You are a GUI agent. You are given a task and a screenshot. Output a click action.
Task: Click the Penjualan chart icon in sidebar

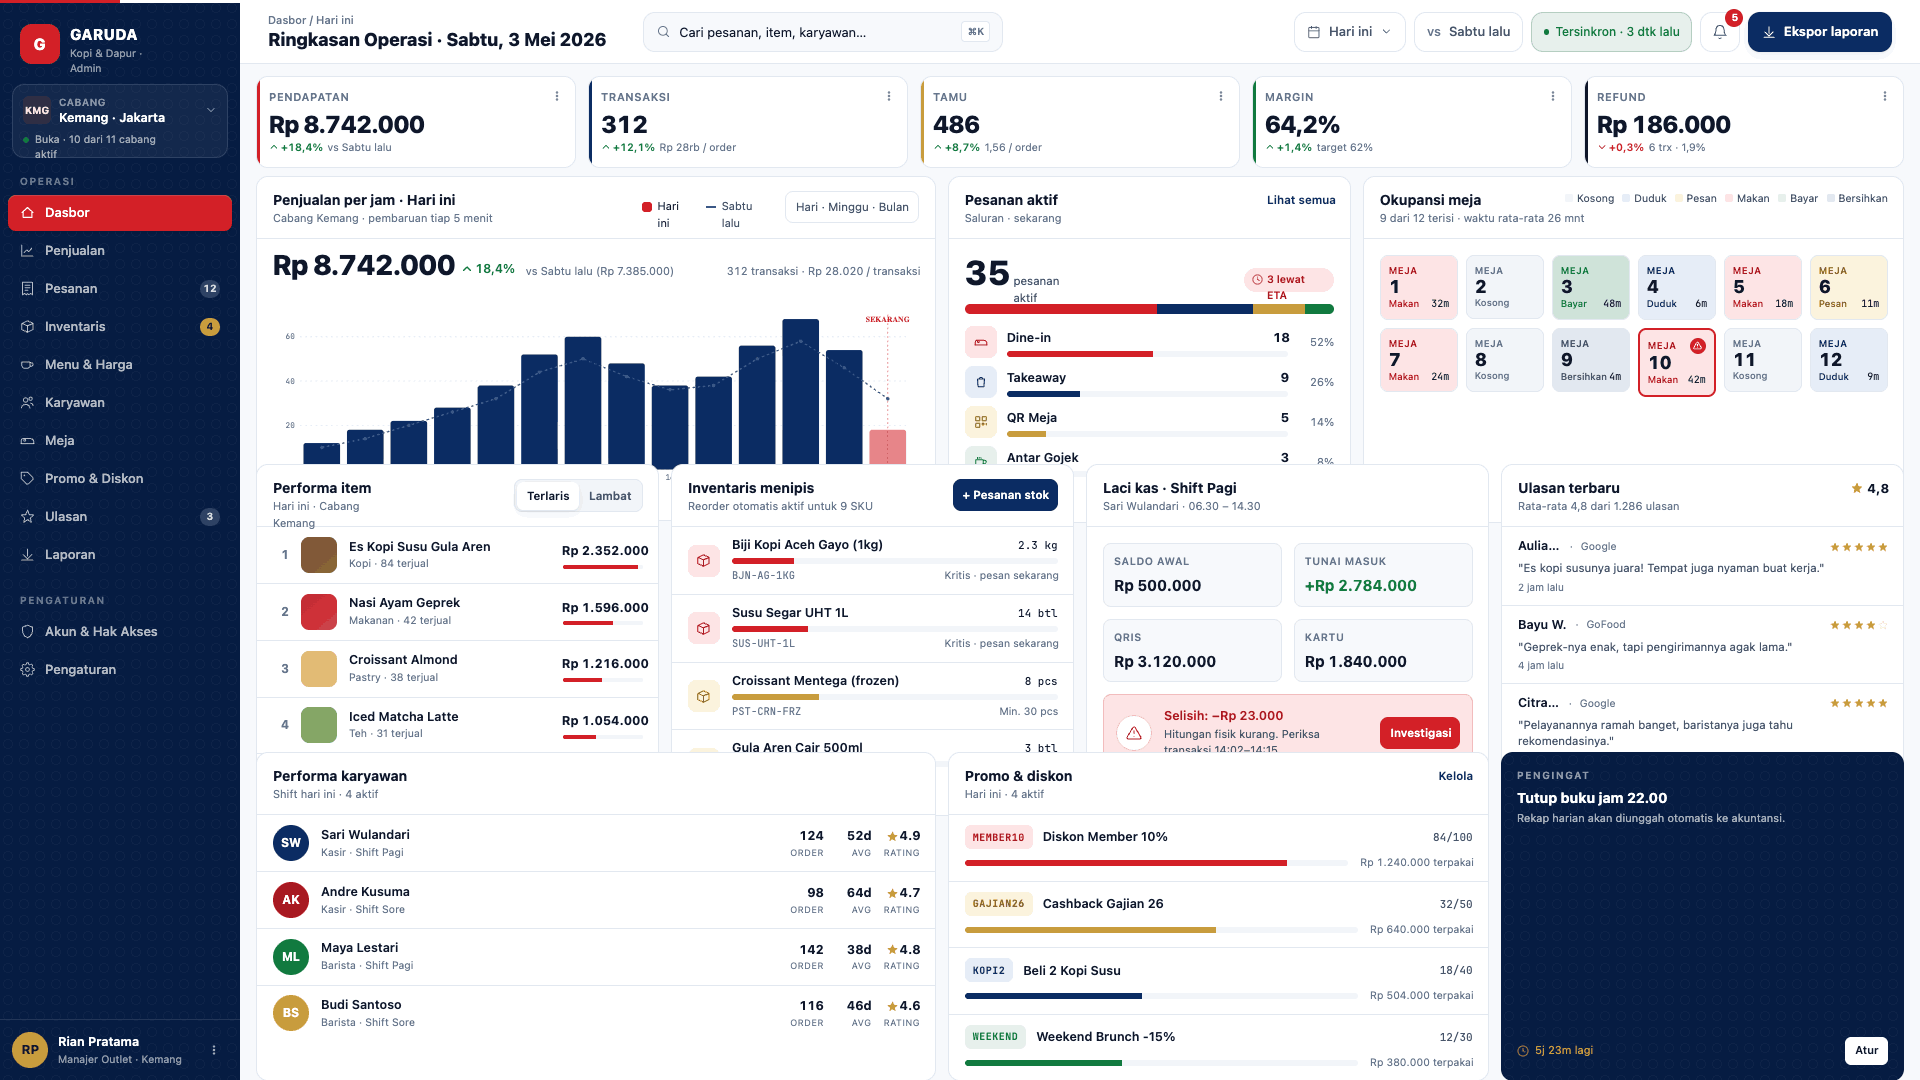coord(27,251)
